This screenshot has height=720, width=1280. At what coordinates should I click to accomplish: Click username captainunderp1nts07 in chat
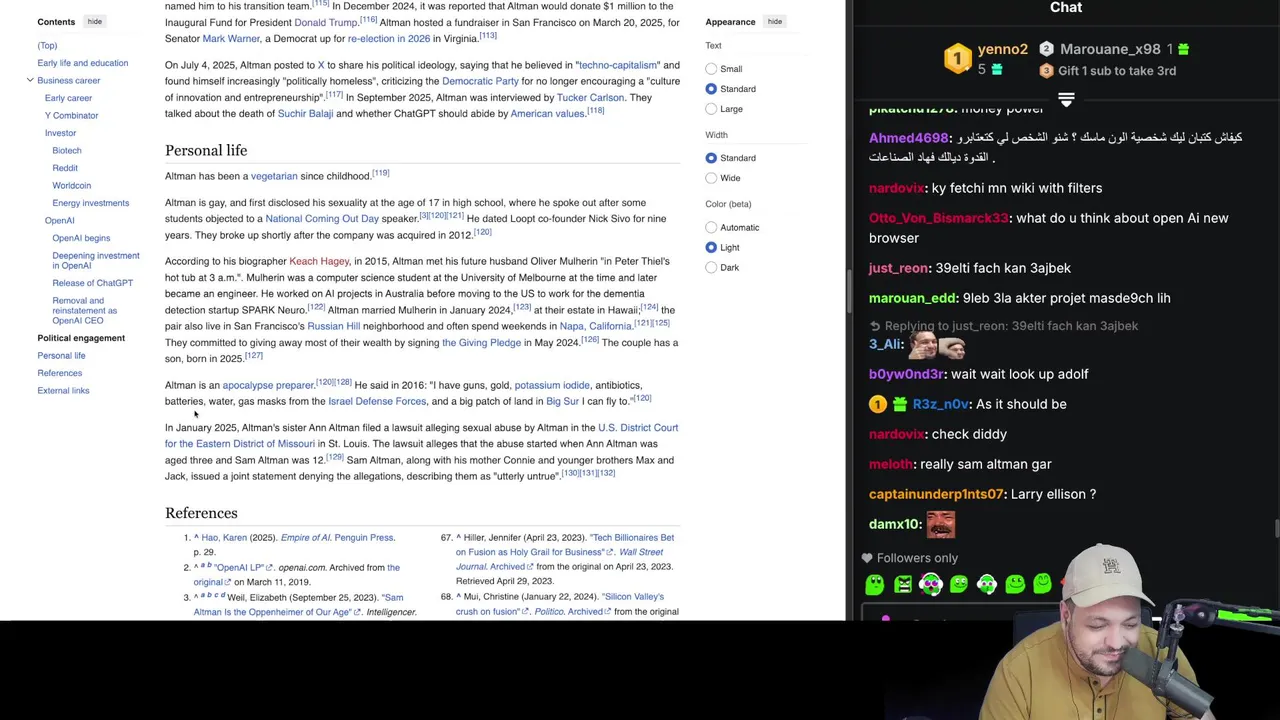pyautogui.click(x=936, y=494)
